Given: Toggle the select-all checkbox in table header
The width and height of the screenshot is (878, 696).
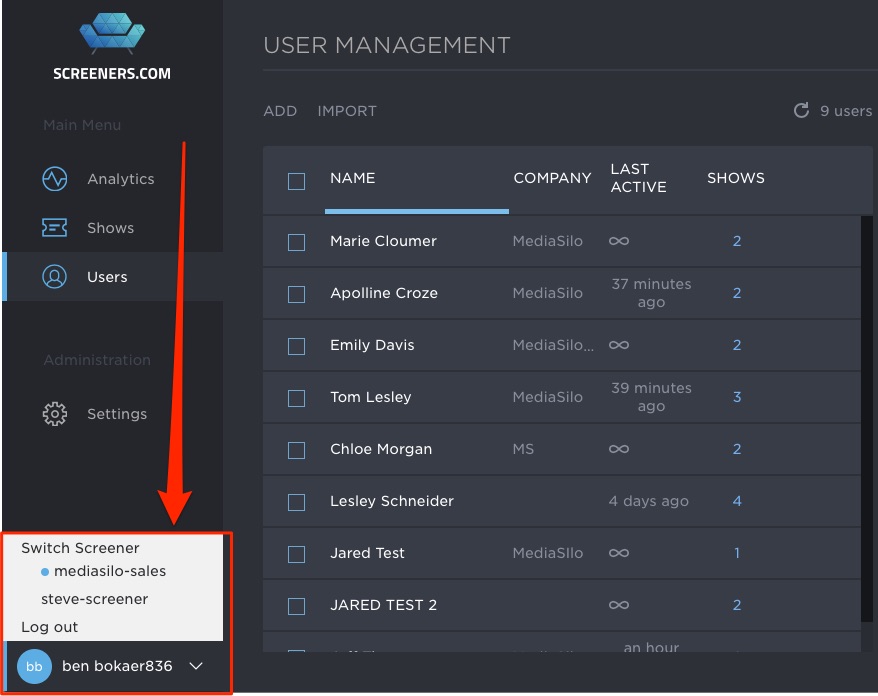Looking at the screenshot, I should point(296,179).
